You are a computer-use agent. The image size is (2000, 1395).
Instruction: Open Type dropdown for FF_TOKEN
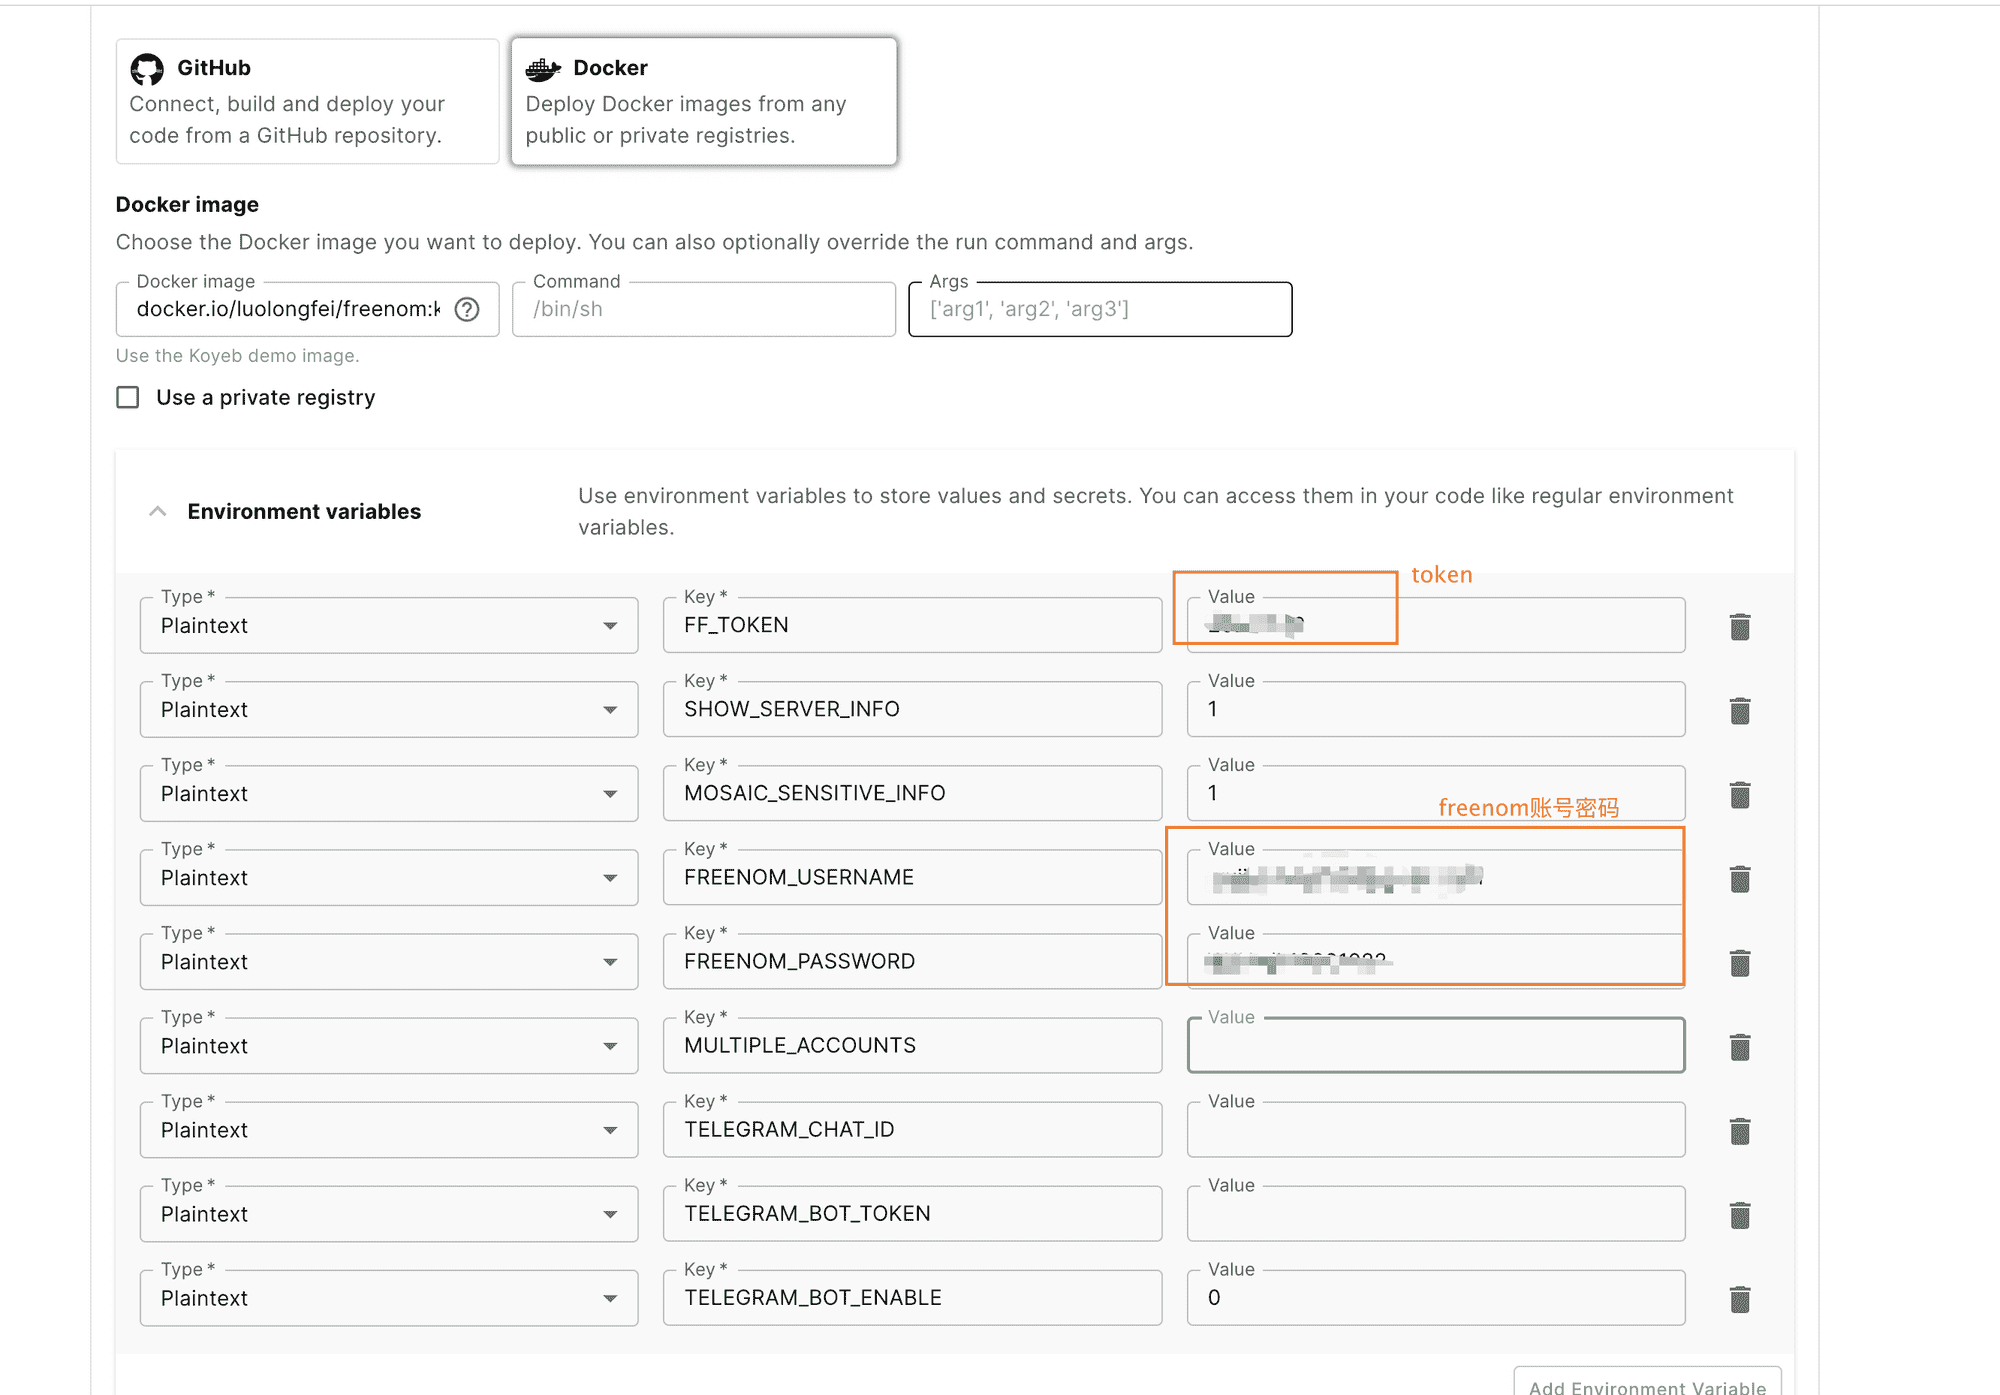point(389,625)
